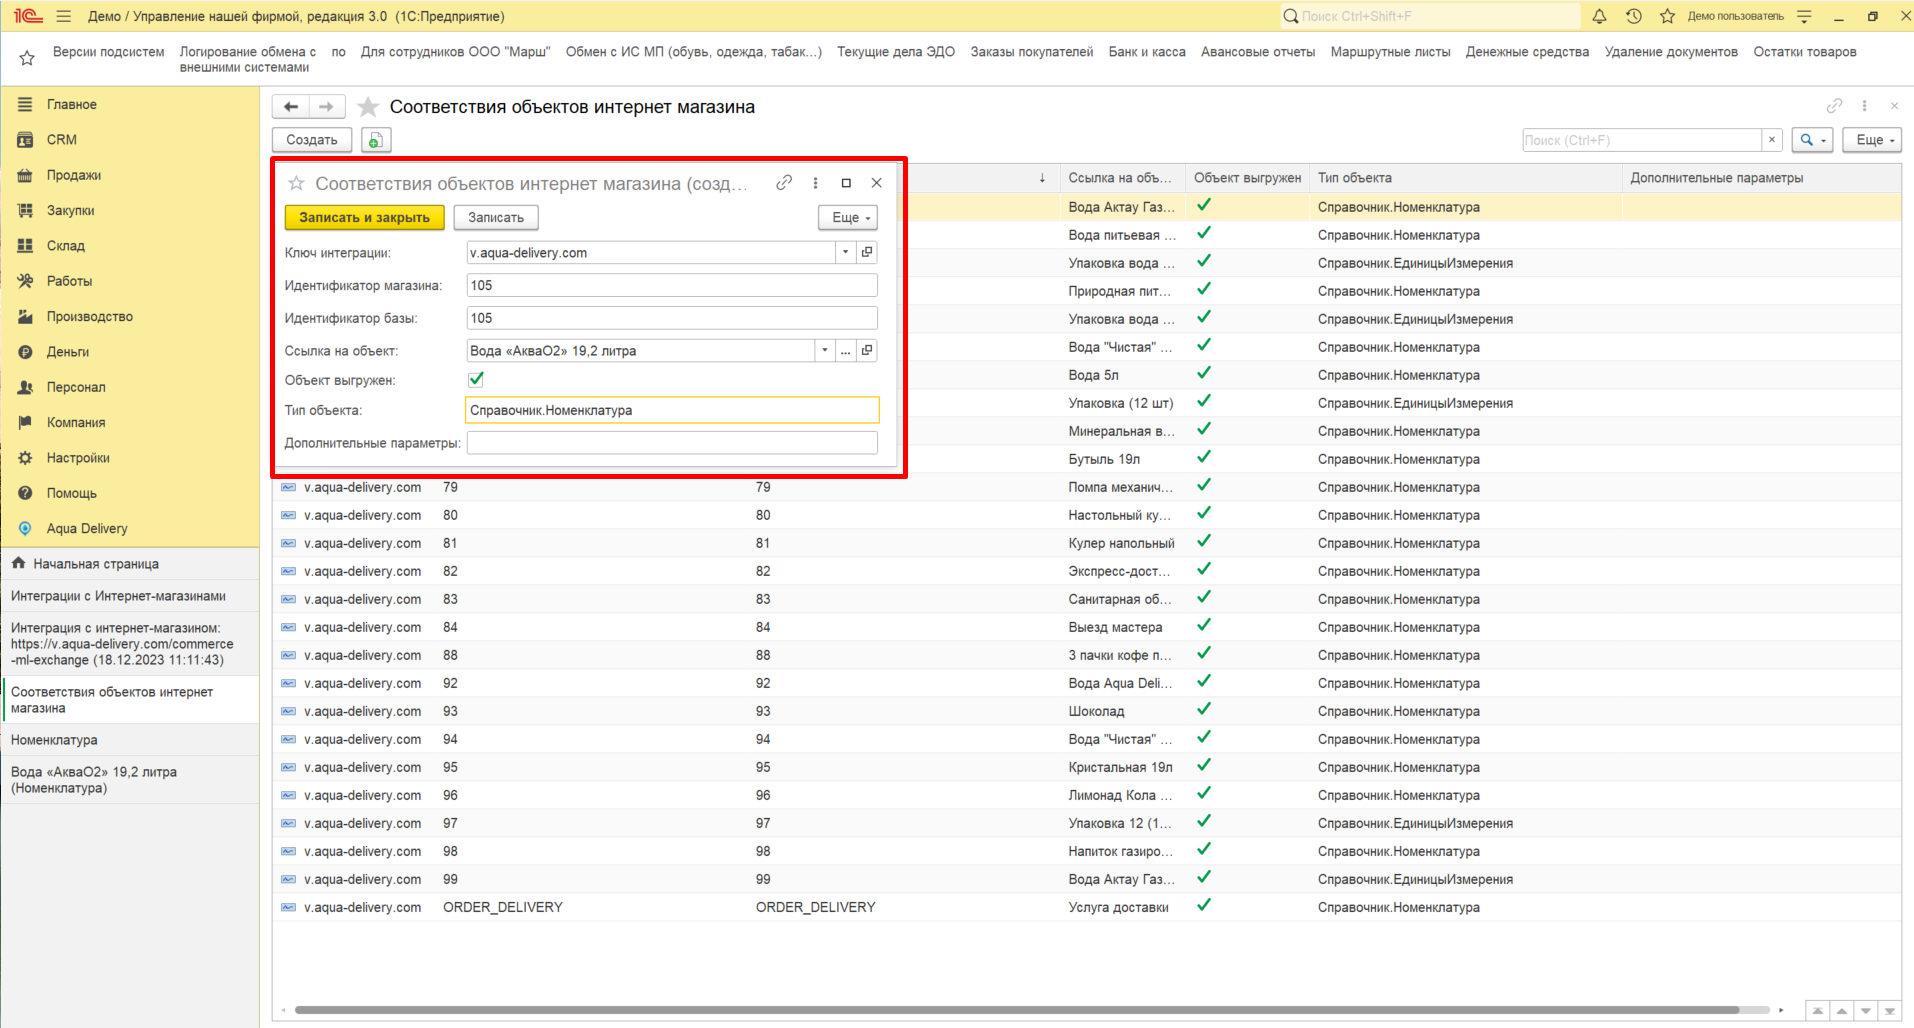Open Aqua Delivery section in sidebar
This screenshot has height=1028, width=1914.
coord(87,528)
